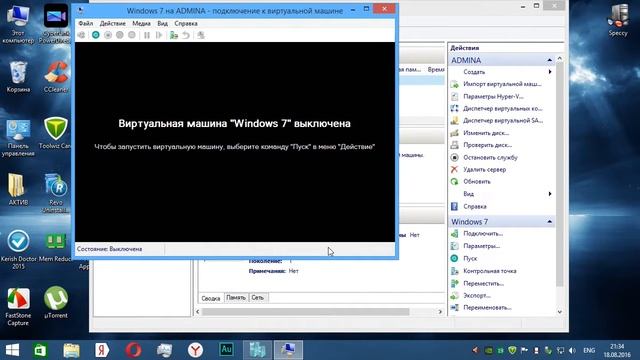Click the Checkpoint toolbar icon
Screen dimensions: 640x360
174,35
